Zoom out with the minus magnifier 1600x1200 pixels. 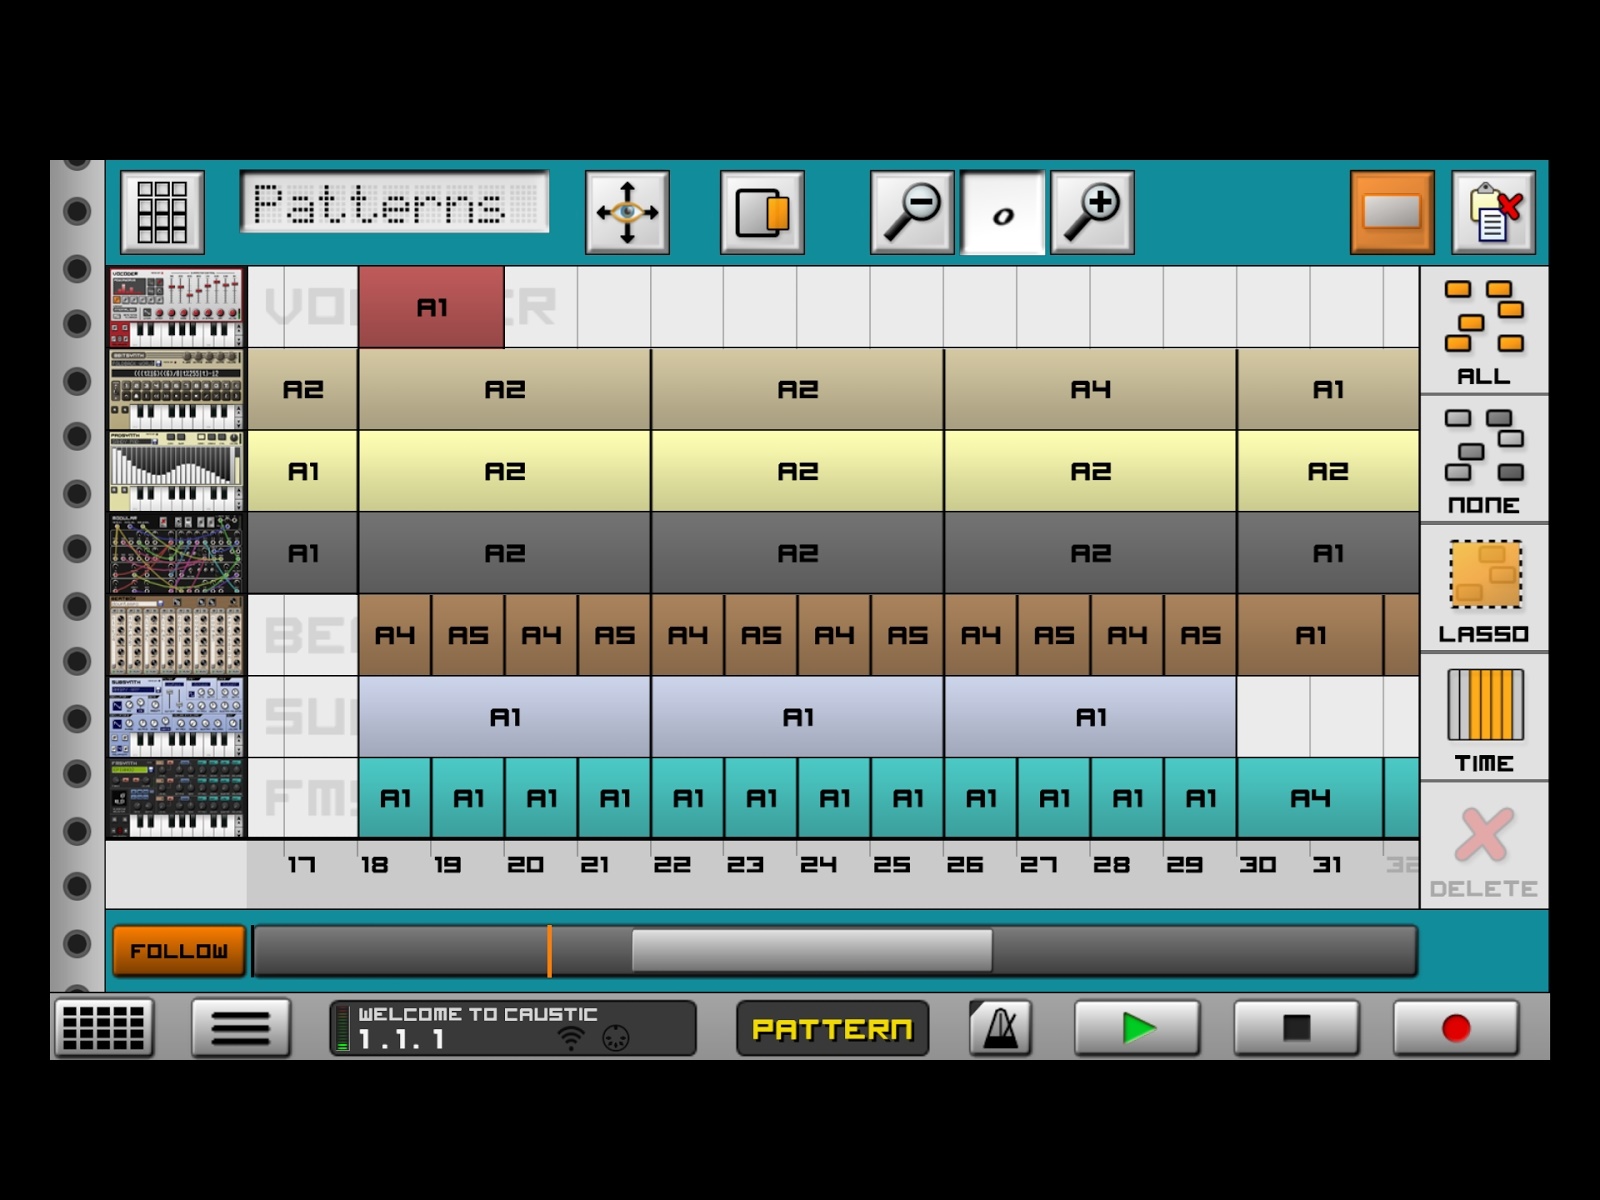(x=911, y=212)
